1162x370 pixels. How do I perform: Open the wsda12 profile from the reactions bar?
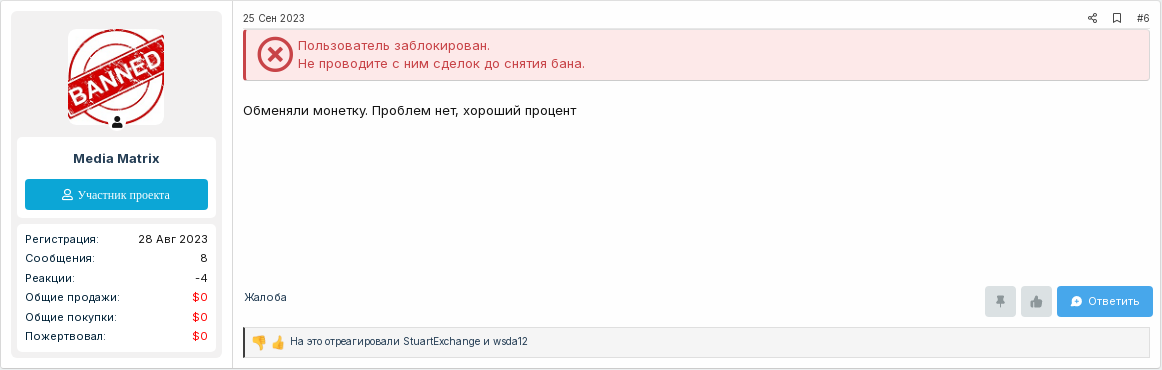[510, 342]
